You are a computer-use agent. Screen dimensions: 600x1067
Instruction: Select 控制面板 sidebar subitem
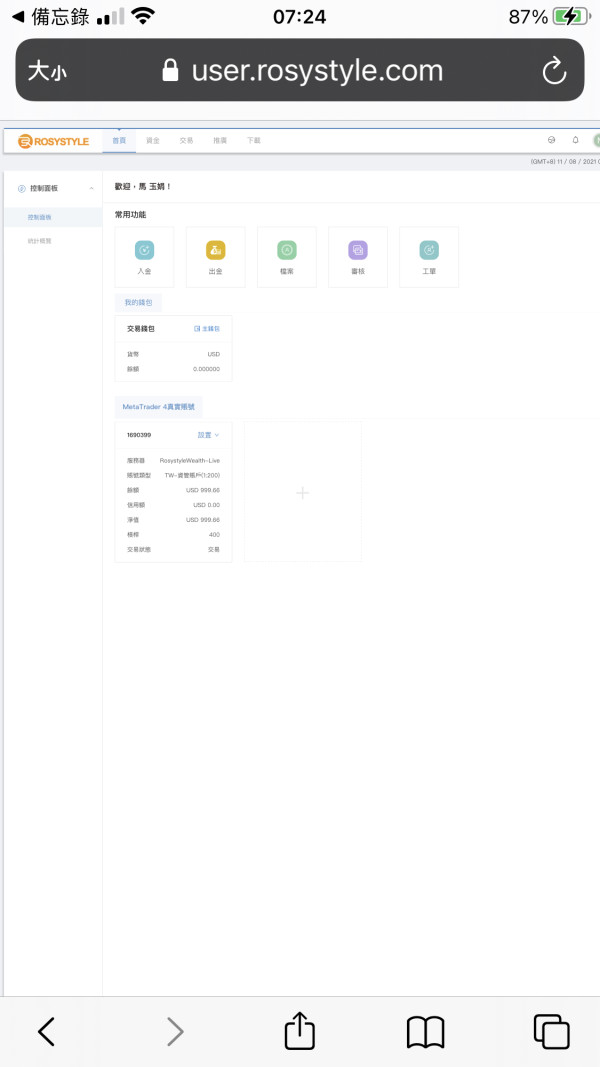(x=53, y=217)
